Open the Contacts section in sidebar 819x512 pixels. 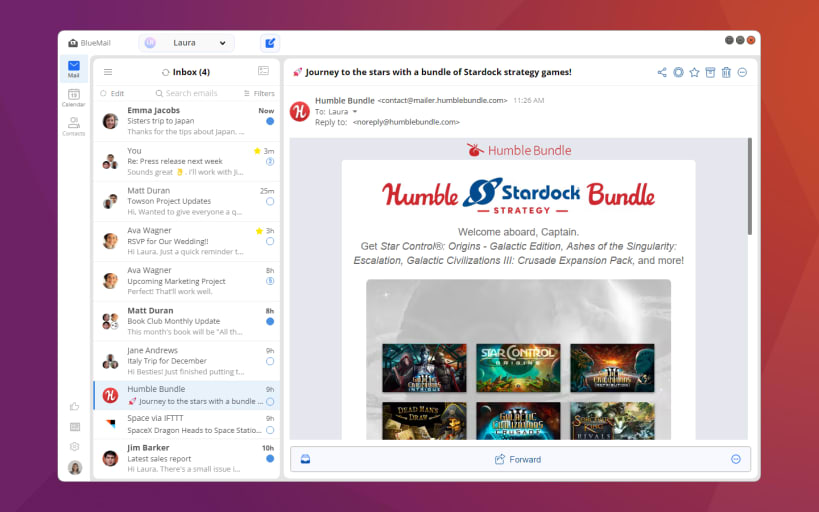point(74,126)
